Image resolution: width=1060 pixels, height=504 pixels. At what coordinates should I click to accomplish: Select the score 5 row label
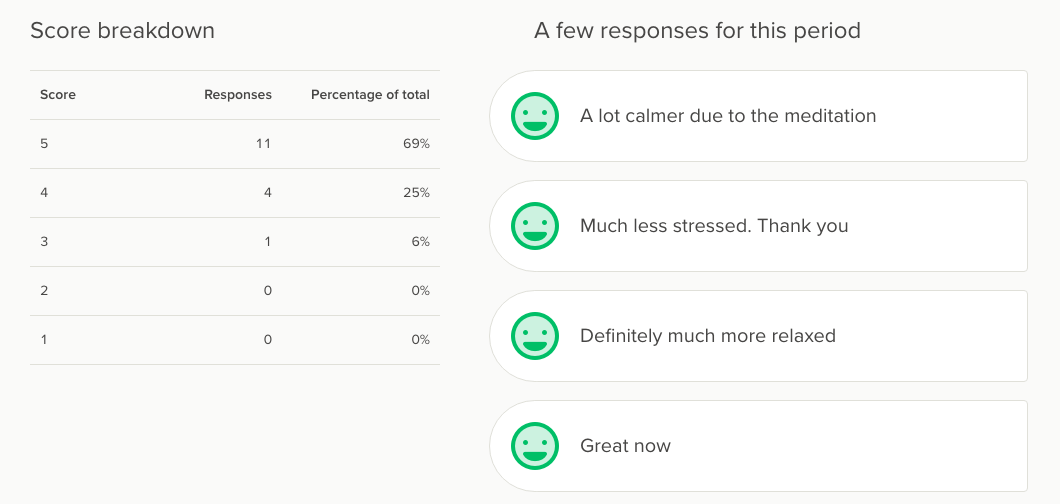click(44, 144)
